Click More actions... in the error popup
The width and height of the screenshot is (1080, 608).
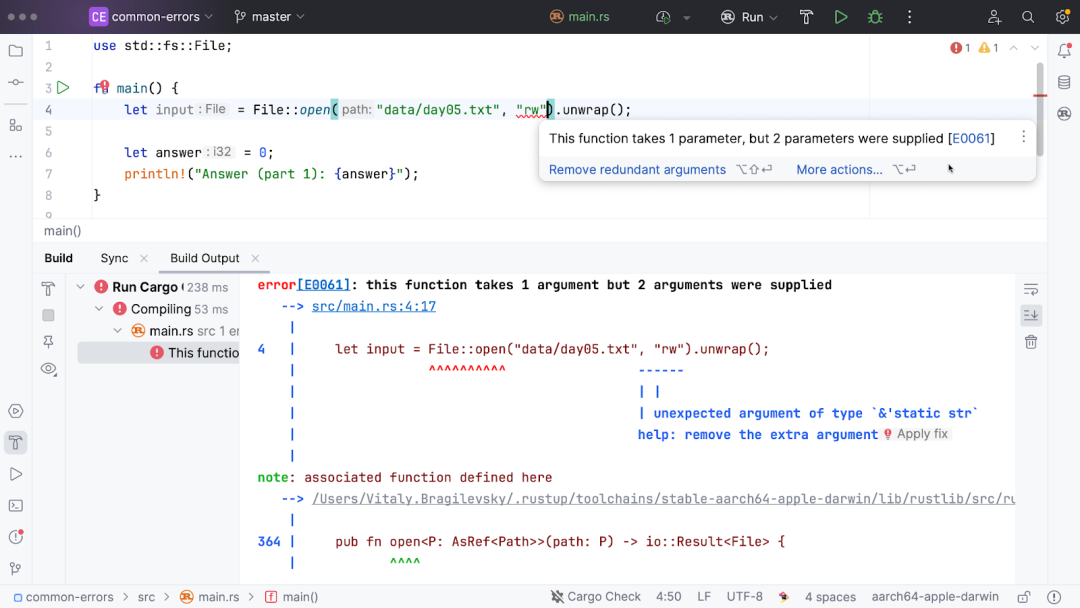point(839,169)
